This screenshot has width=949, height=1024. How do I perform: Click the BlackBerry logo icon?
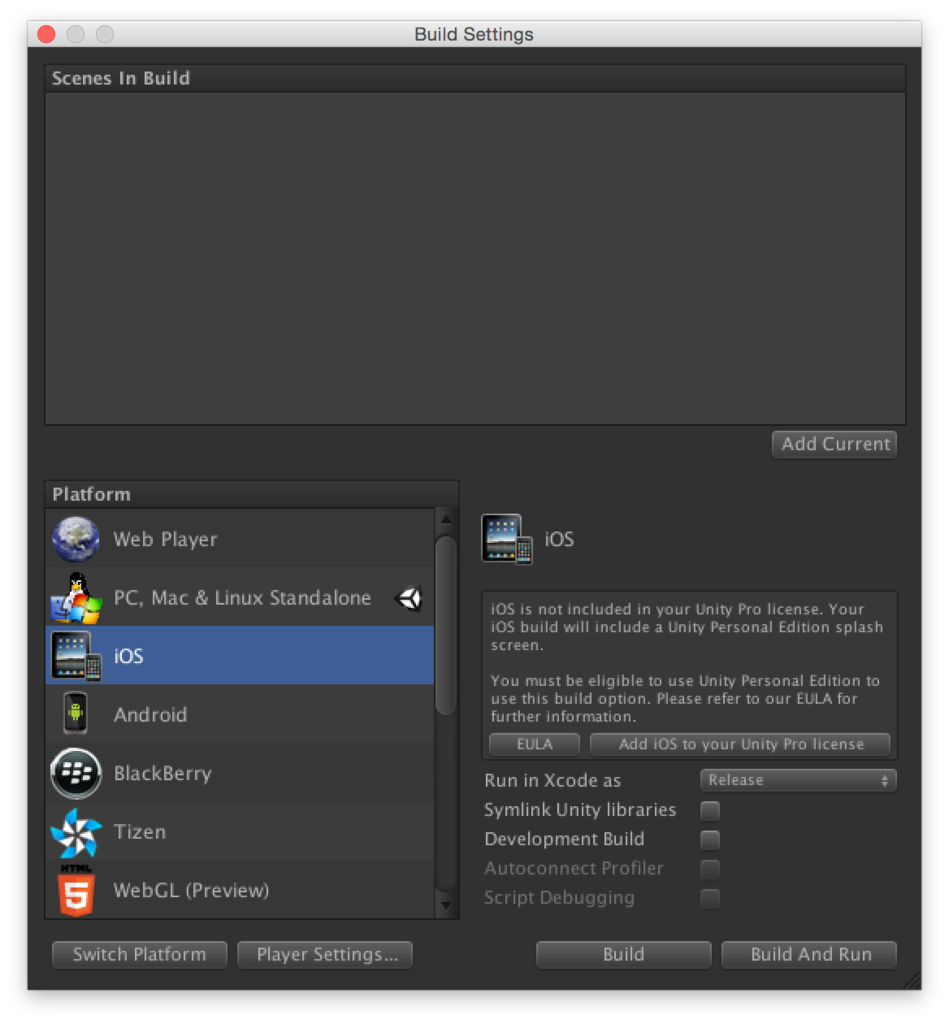pyautogui.click(x=76, y=773)
